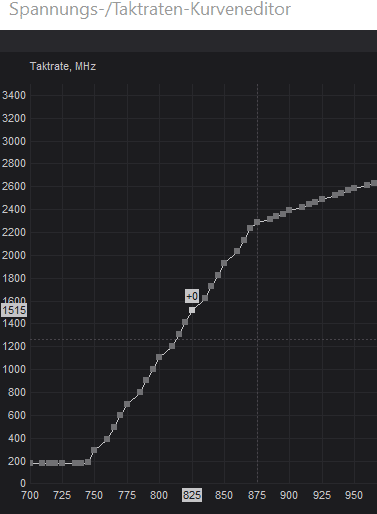The width and height of the screenshot is (377, 514).
Task: Select the curve point at 875 mV
Action: point(257,222)
